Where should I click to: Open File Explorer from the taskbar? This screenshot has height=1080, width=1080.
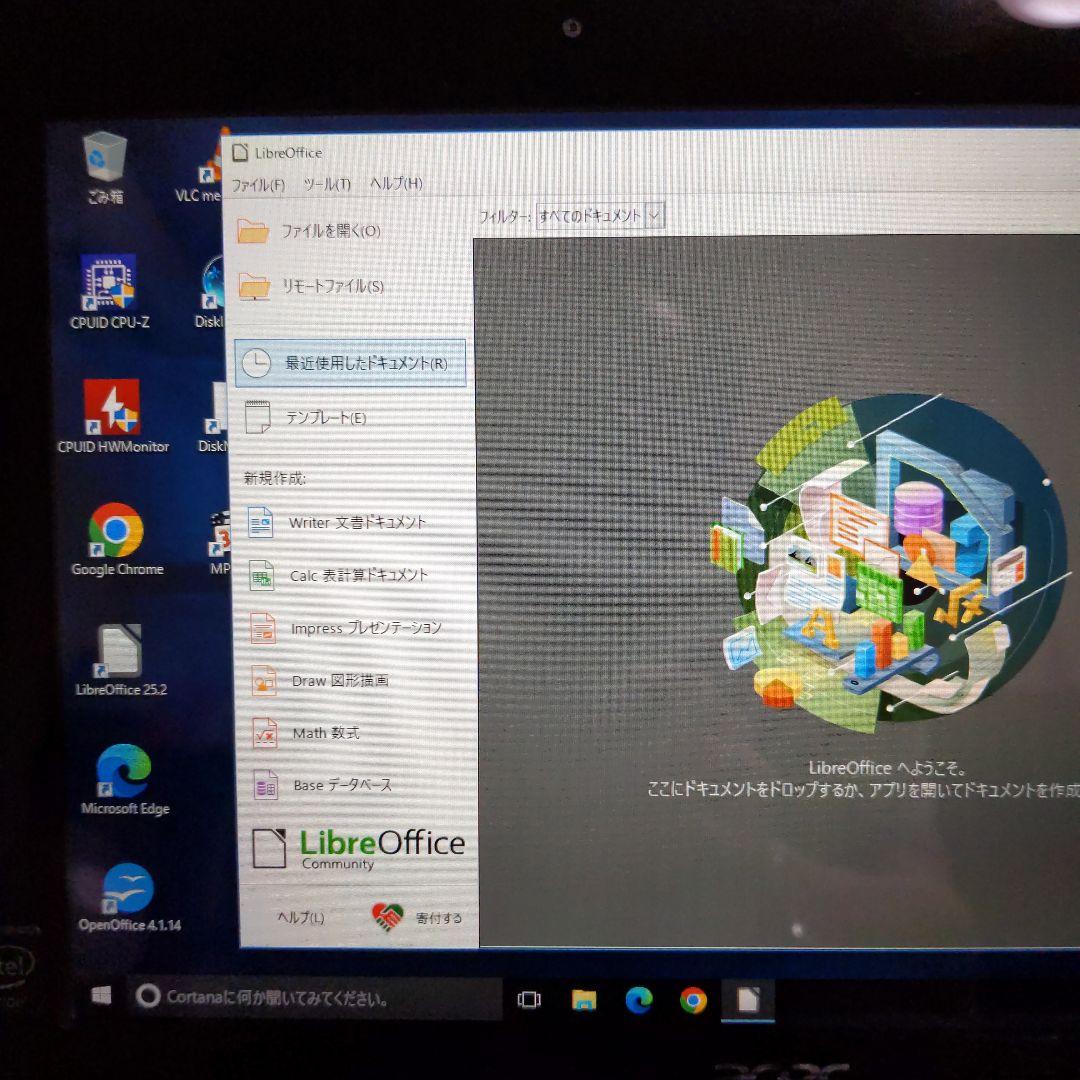coord(584,999)
